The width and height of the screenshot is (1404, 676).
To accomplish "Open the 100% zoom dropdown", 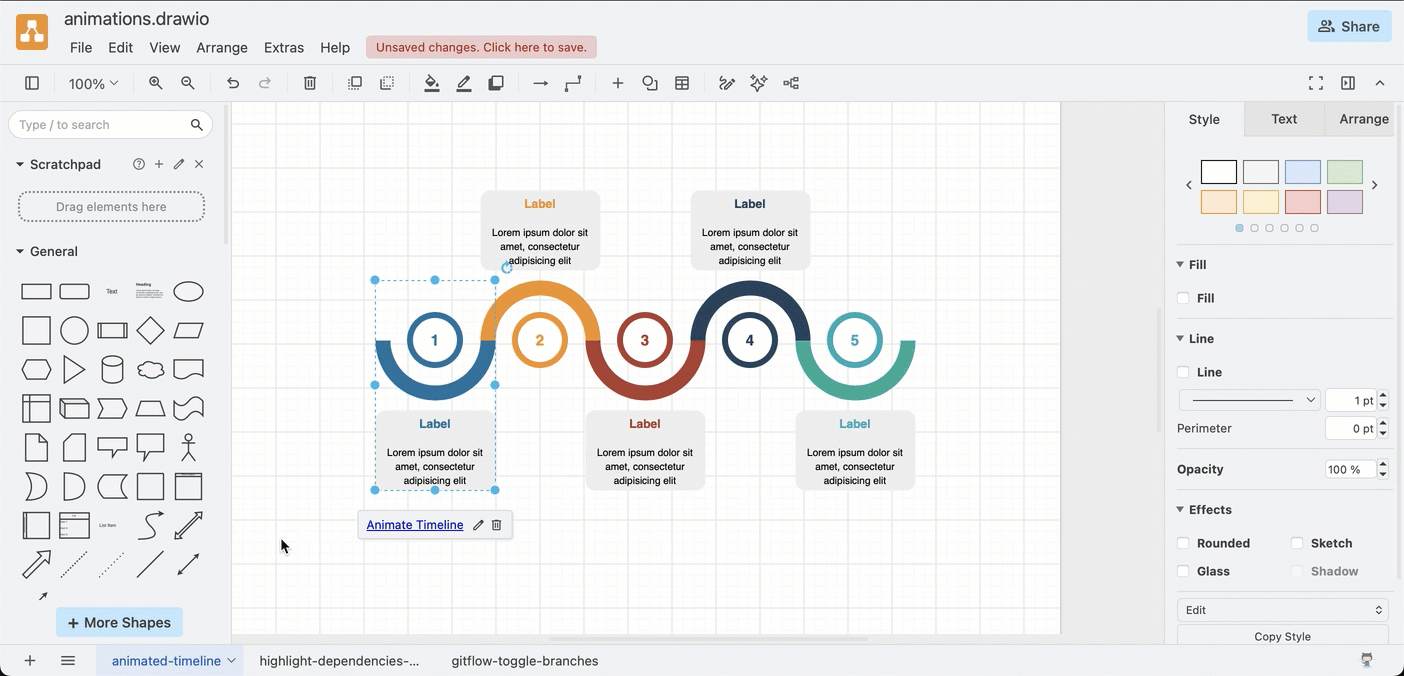I will click(x=93, y=84).
